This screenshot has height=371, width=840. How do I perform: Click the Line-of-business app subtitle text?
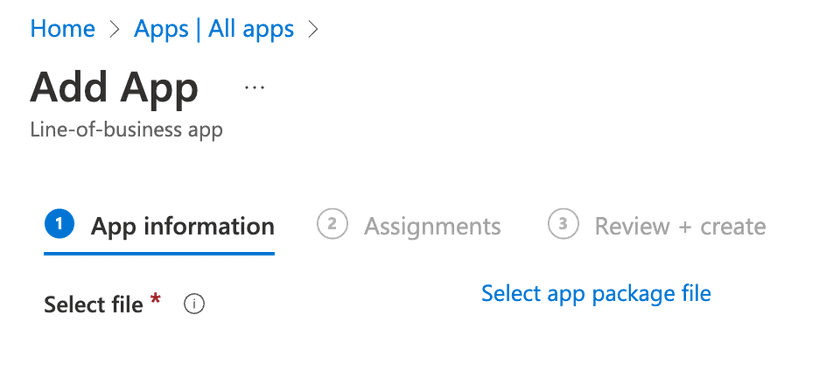pos(126,130)
